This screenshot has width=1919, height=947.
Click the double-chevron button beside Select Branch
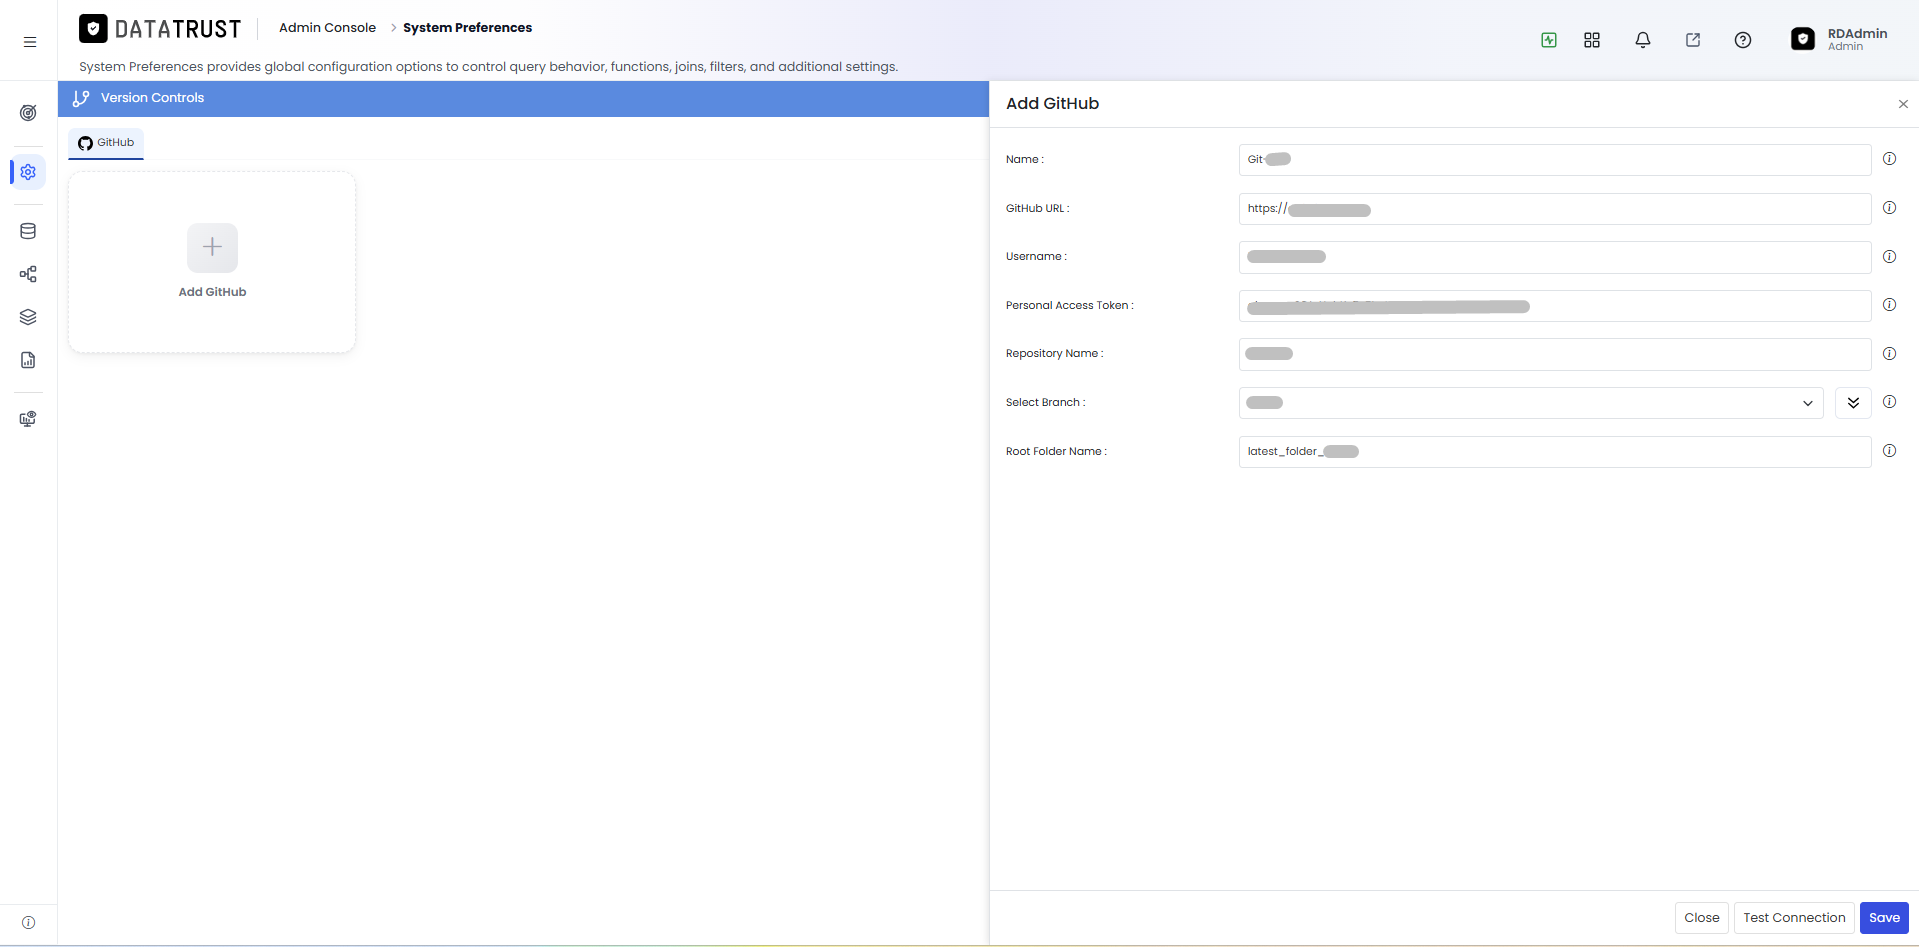click(1853, 403)
